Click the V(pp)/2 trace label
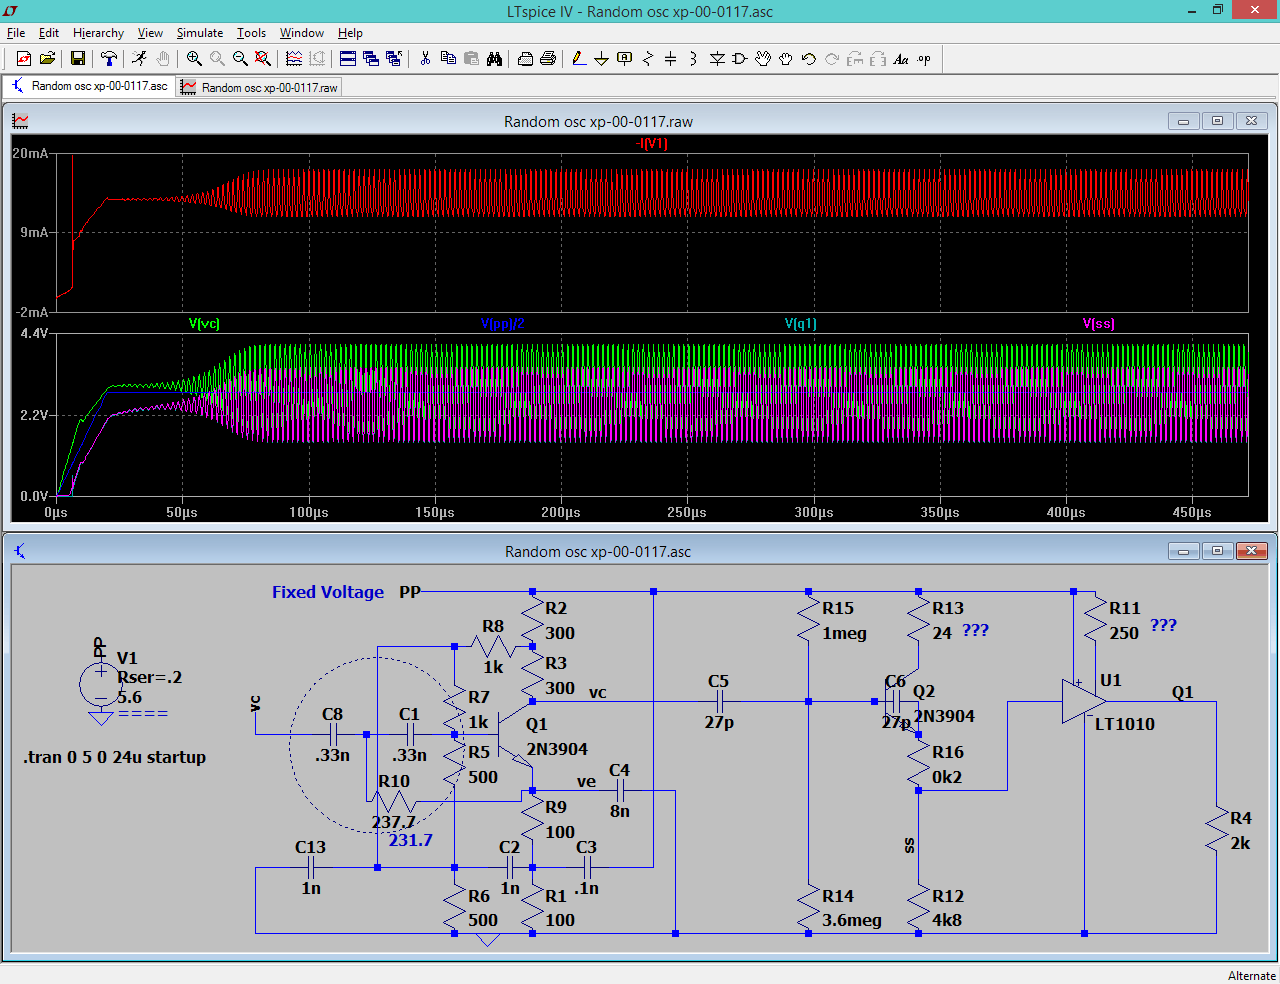The height and width of the screenshot is (984, 1280). (x=502, y=323)
